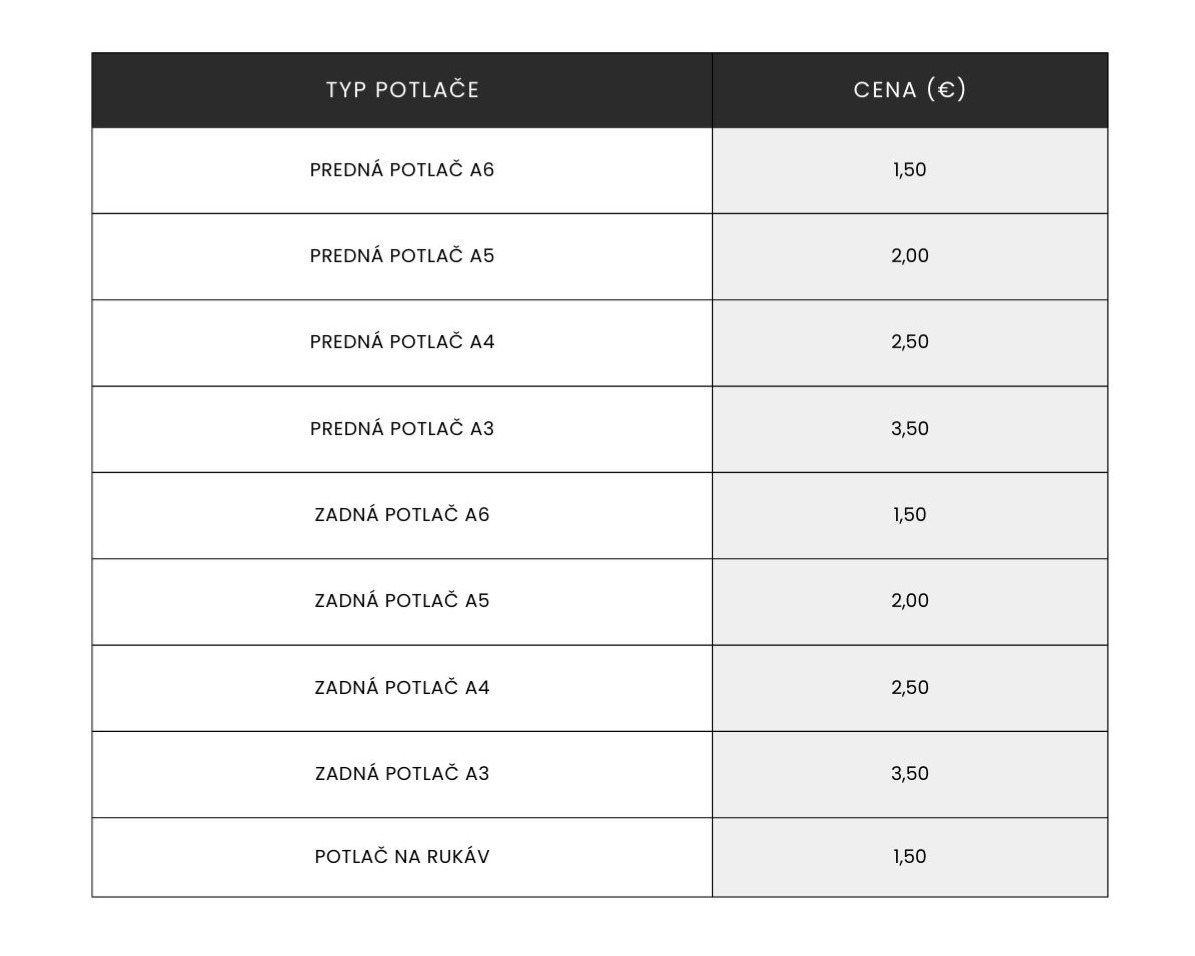Select the ZADNÁ POTLAČ A6 label cell
This screenshot has width=1195, height=956.
point(402,515)
